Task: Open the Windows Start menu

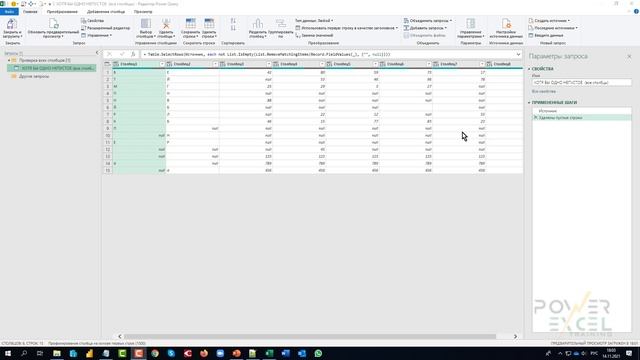Action: pyautogui.click(x=8, y=353)
